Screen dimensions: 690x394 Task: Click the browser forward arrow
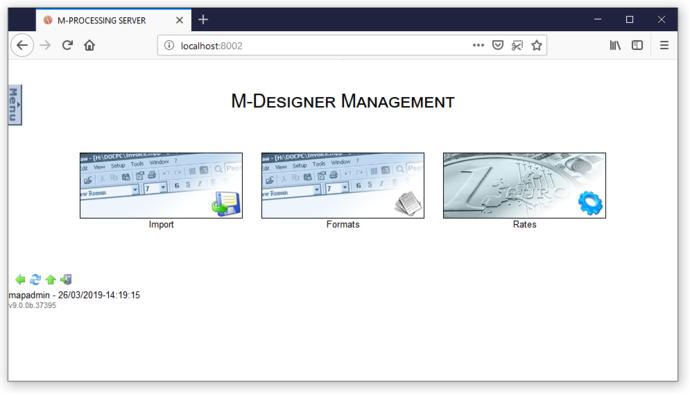45,45
